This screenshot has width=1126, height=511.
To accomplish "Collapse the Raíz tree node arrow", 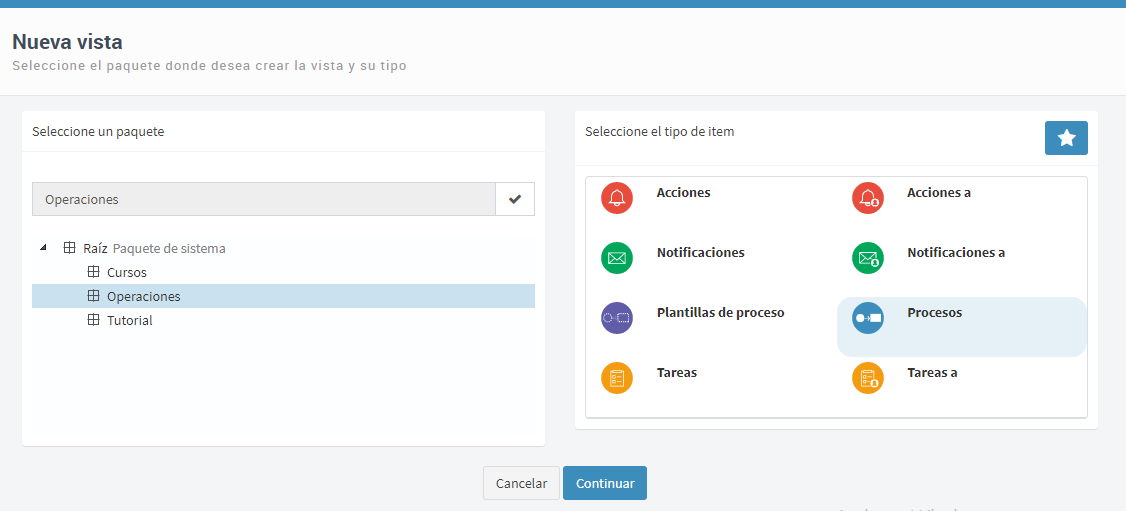I will [x=43, y=248].
